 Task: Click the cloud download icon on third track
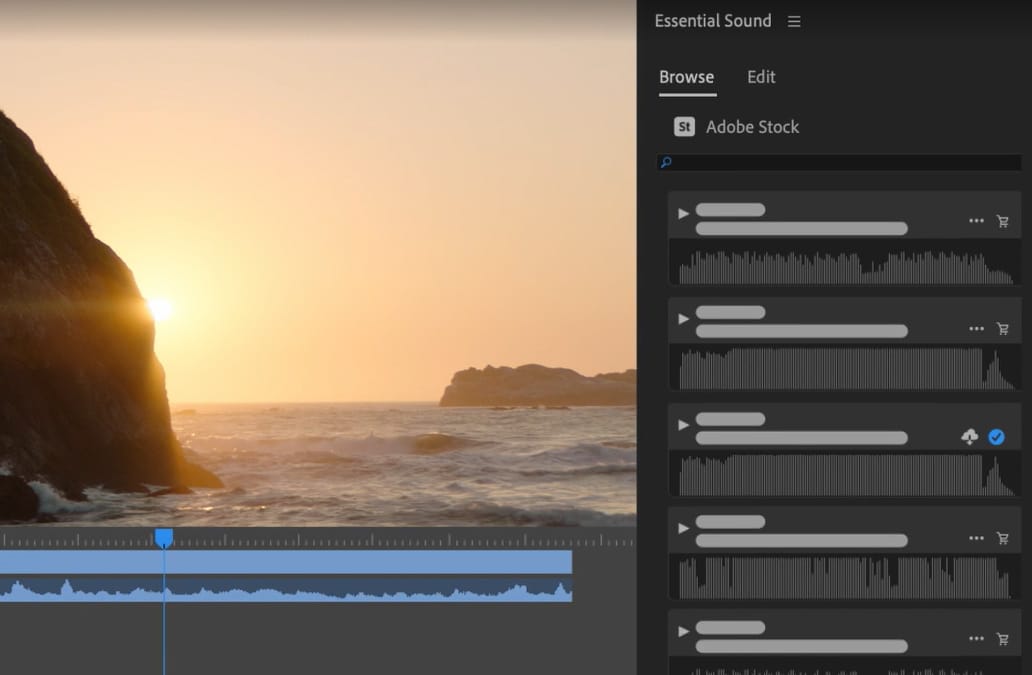[969, 437]
